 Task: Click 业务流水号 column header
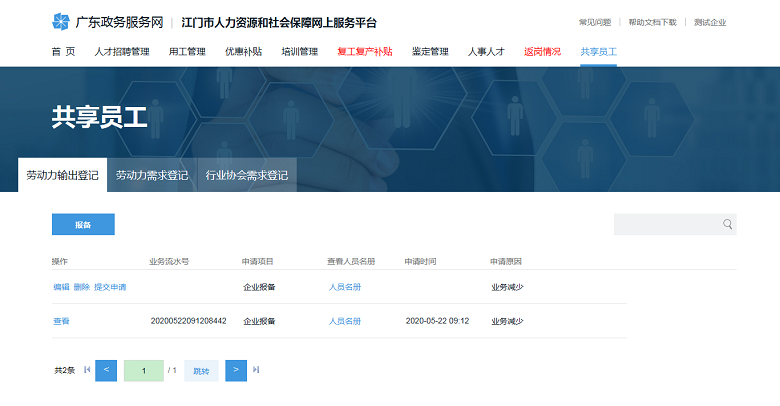[169, 261]
